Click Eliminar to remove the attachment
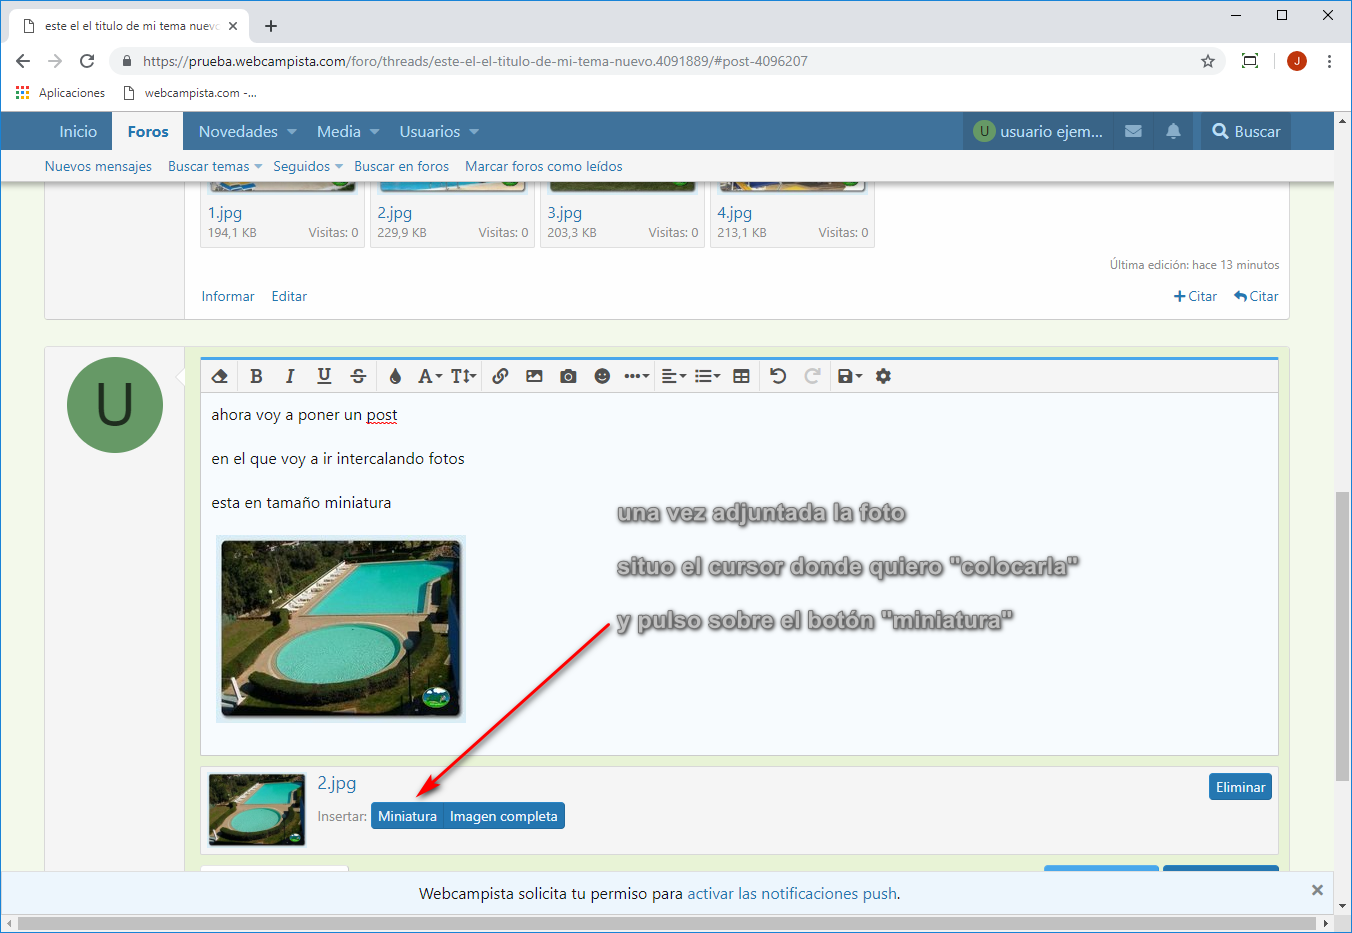The height and width of the screenshot is (933, 1352). (x=1240, y=787)
